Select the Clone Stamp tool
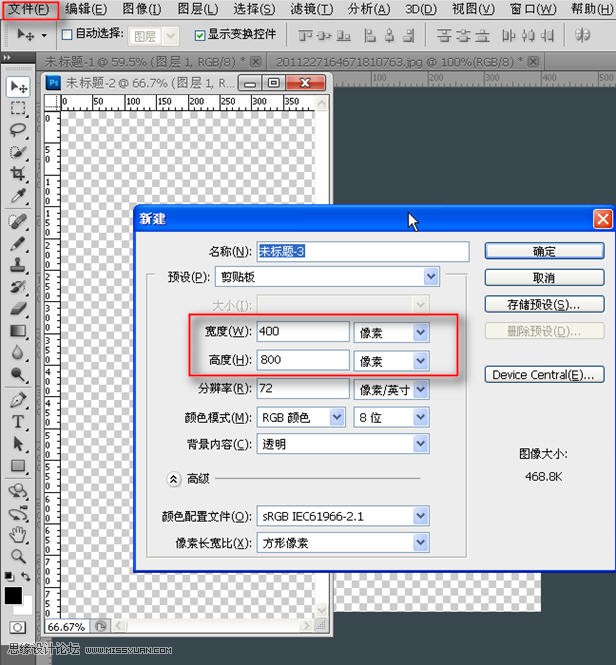This screenshot has width=616, height=665. click(x=18, y=265)
